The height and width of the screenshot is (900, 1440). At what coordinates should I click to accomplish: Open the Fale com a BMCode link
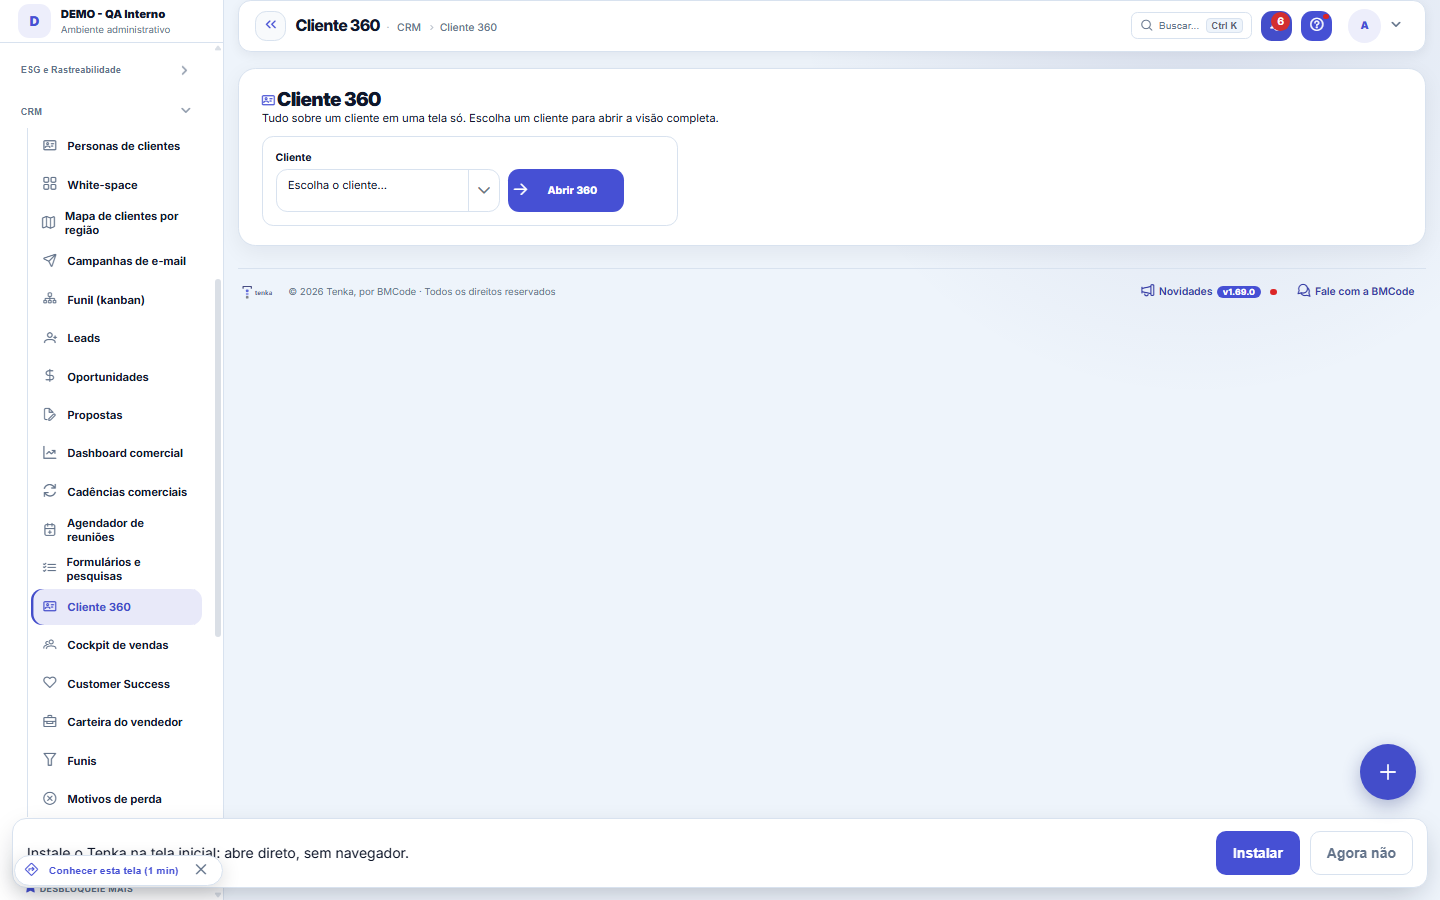point(1356,291)
